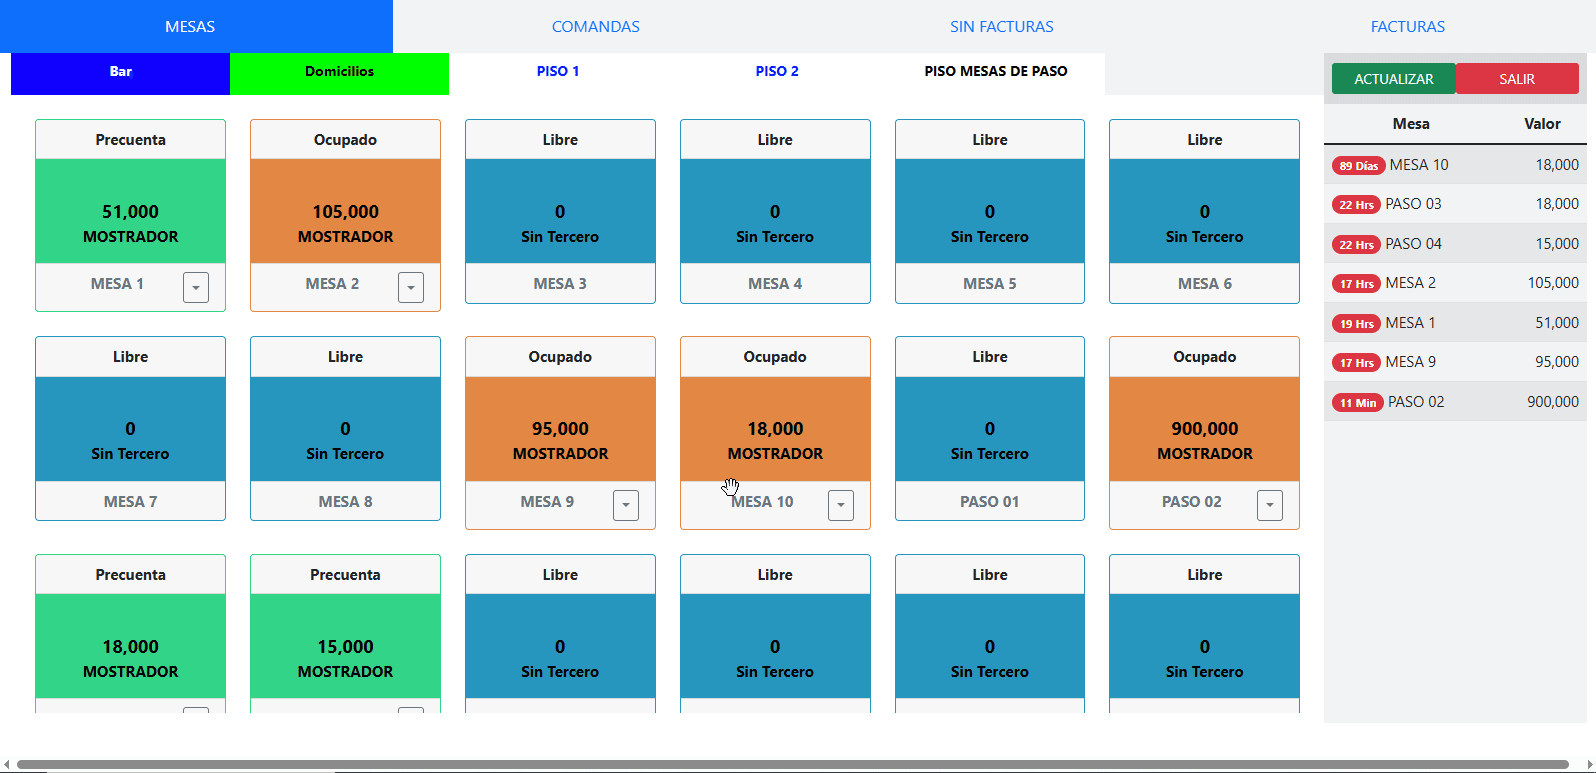
Task: Open the occupied PASO 02 card showing 900,000
Action: tap(1204, 429)
